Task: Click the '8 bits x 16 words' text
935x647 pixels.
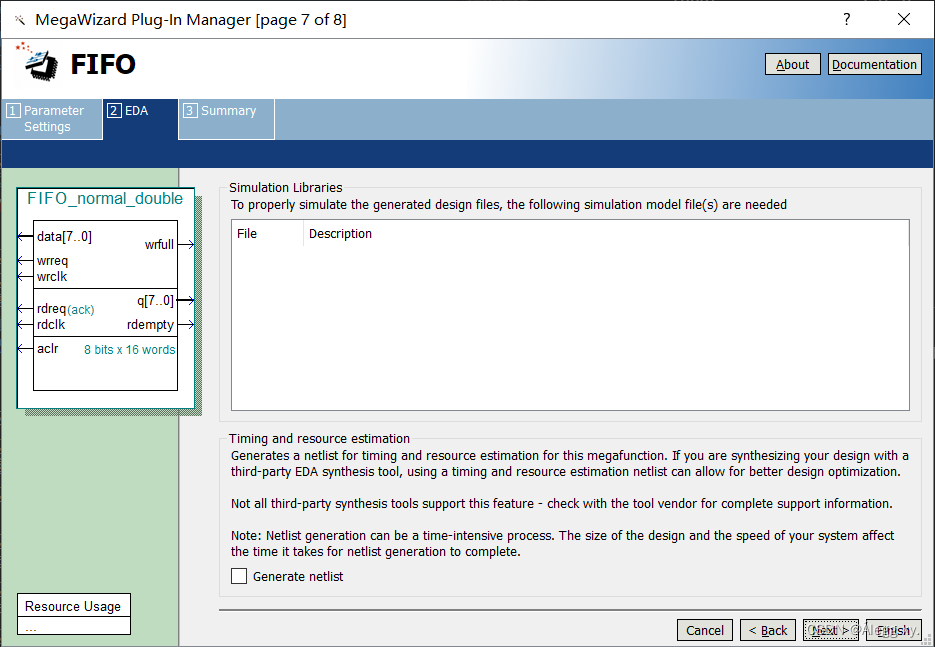Action: [x=129, y=350]
